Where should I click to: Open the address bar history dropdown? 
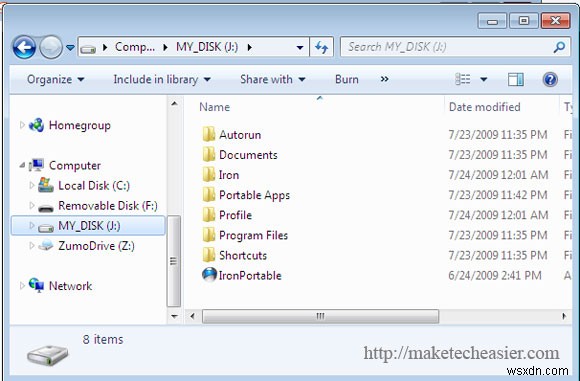pyautogui.click(x=300, y=47)
